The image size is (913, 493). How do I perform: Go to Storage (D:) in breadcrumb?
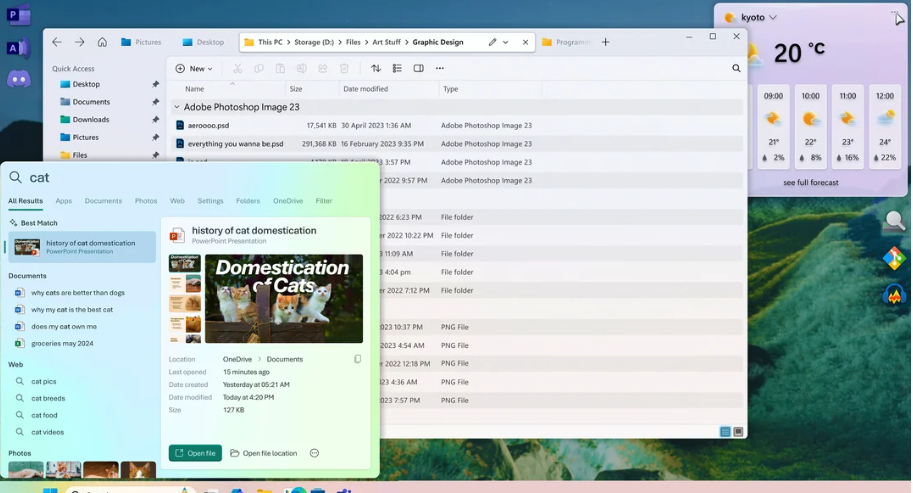314,42
